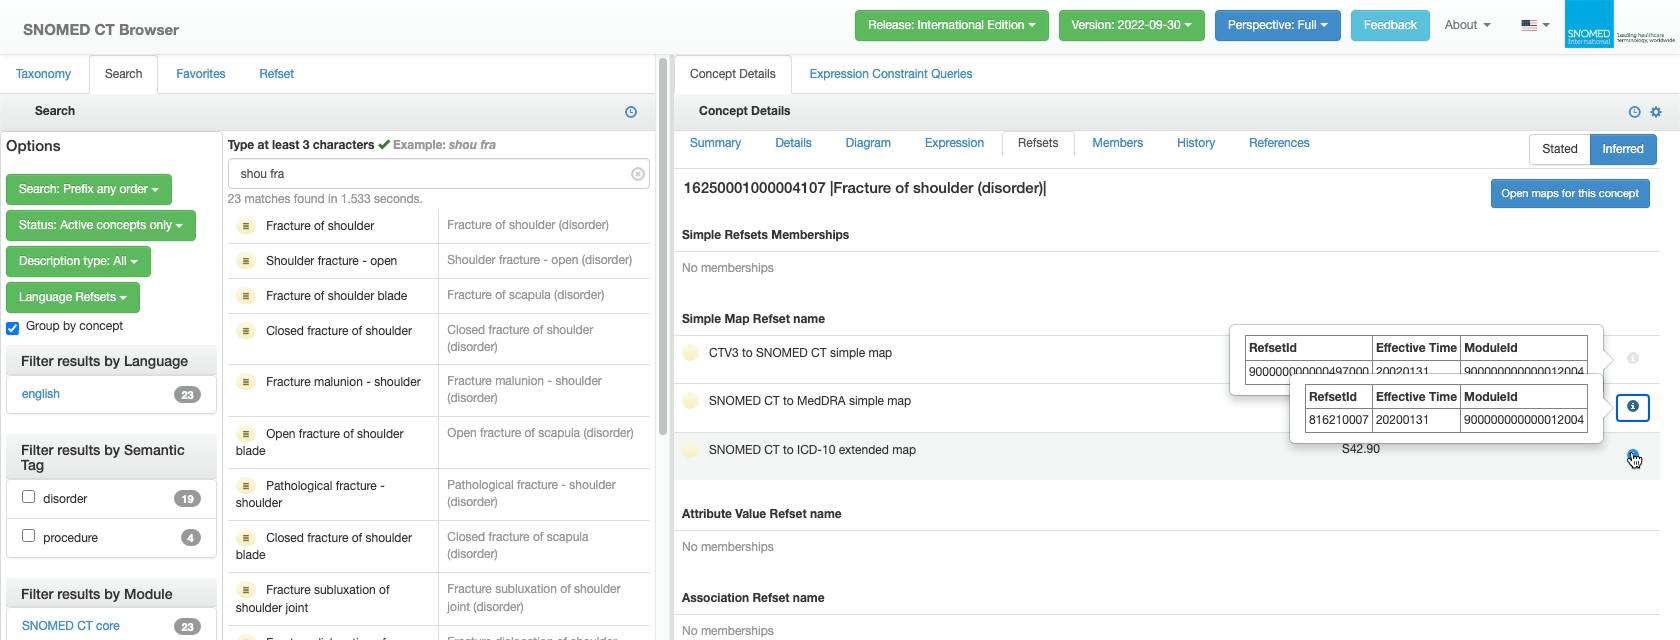This screenshot has width=1680, height=640.
Task: Click the Feedback button
Action: click(x=1390, y=25)
